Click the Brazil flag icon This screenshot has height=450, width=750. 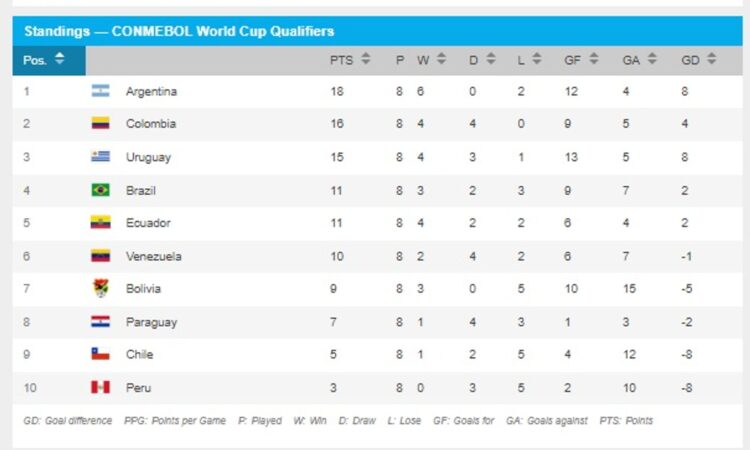(x=100, y=190)
